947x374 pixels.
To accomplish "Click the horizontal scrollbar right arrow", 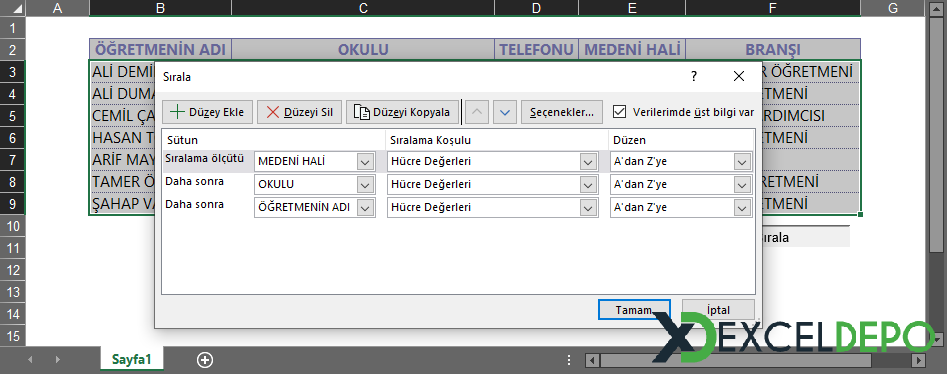I will tap(919, 360).
